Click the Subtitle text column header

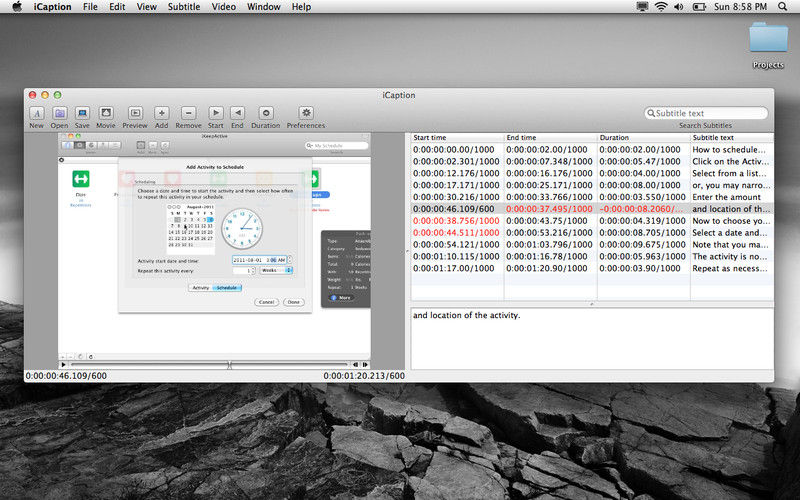pyautogui.click(x=732, y=138)
